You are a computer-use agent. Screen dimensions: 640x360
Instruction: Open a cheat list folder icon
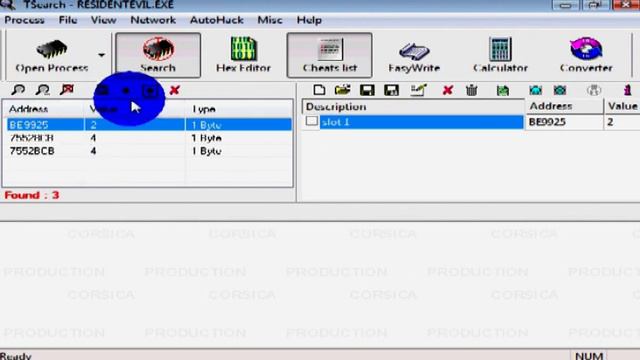(342, 90)
